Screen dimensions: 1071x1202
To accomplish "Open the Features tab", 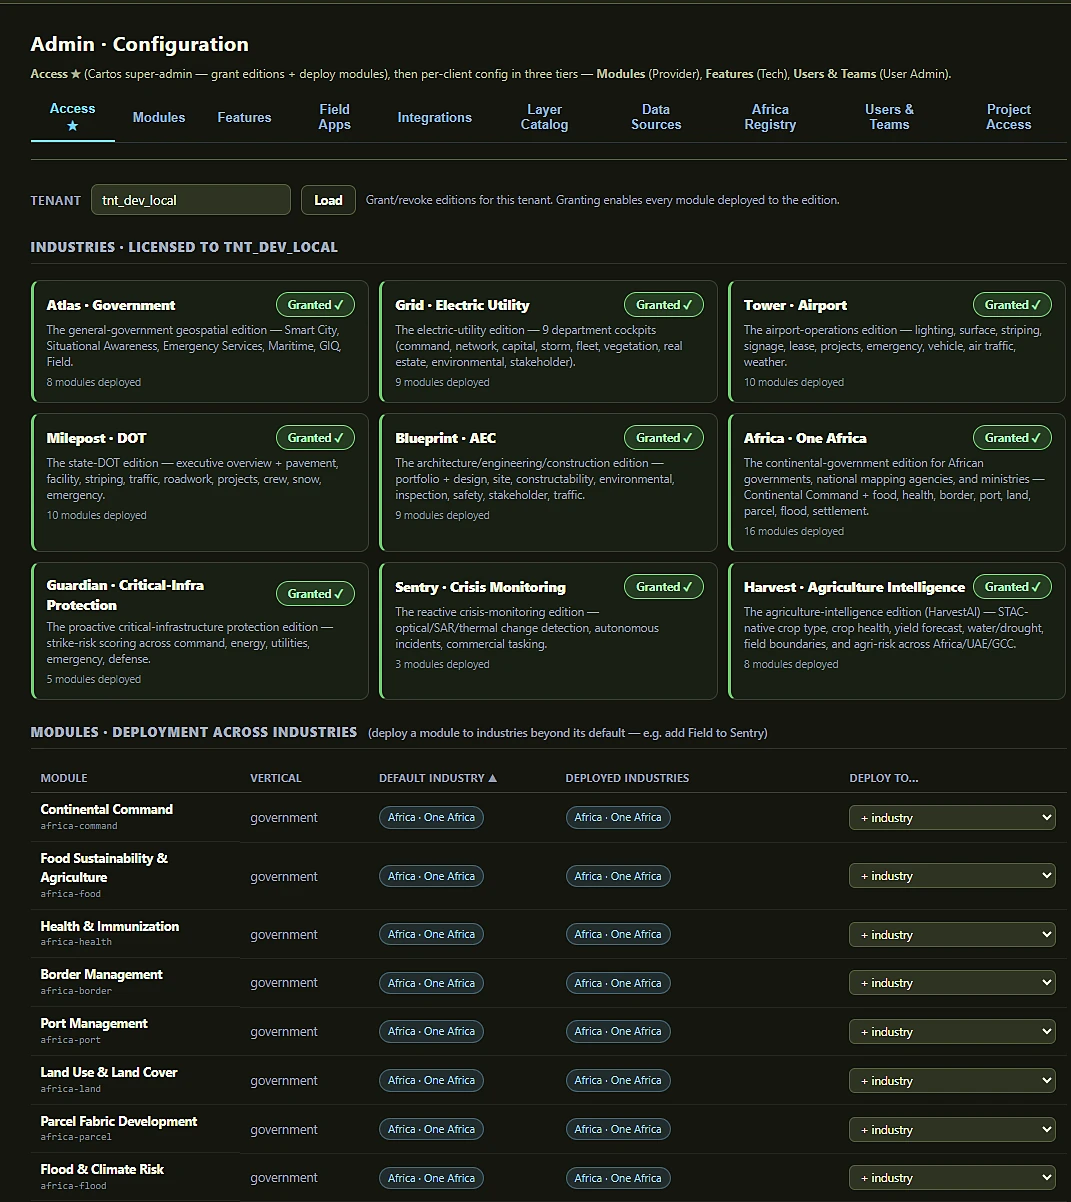I will [244, 117].
